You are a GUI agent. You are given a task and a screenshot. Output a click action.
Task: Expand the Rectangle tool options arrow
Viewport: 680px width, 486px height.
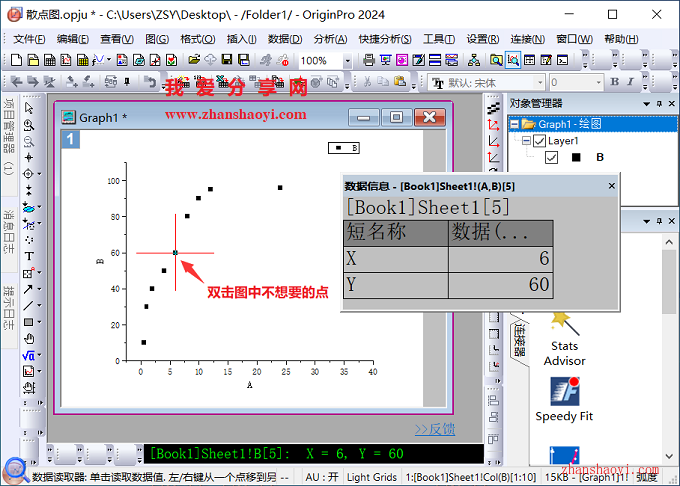pos(39,322)
